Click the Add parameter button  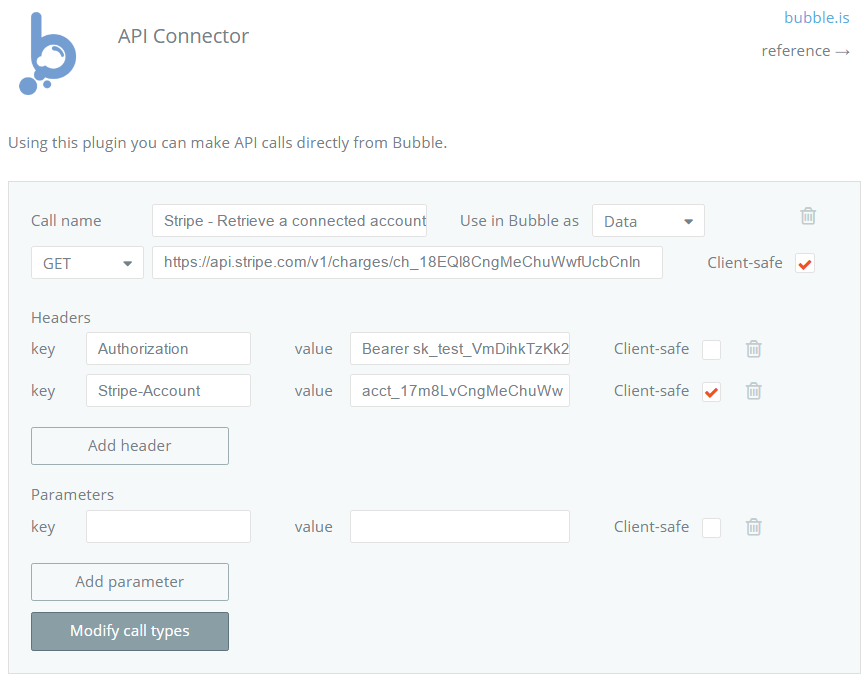click(x=130, y=582)
